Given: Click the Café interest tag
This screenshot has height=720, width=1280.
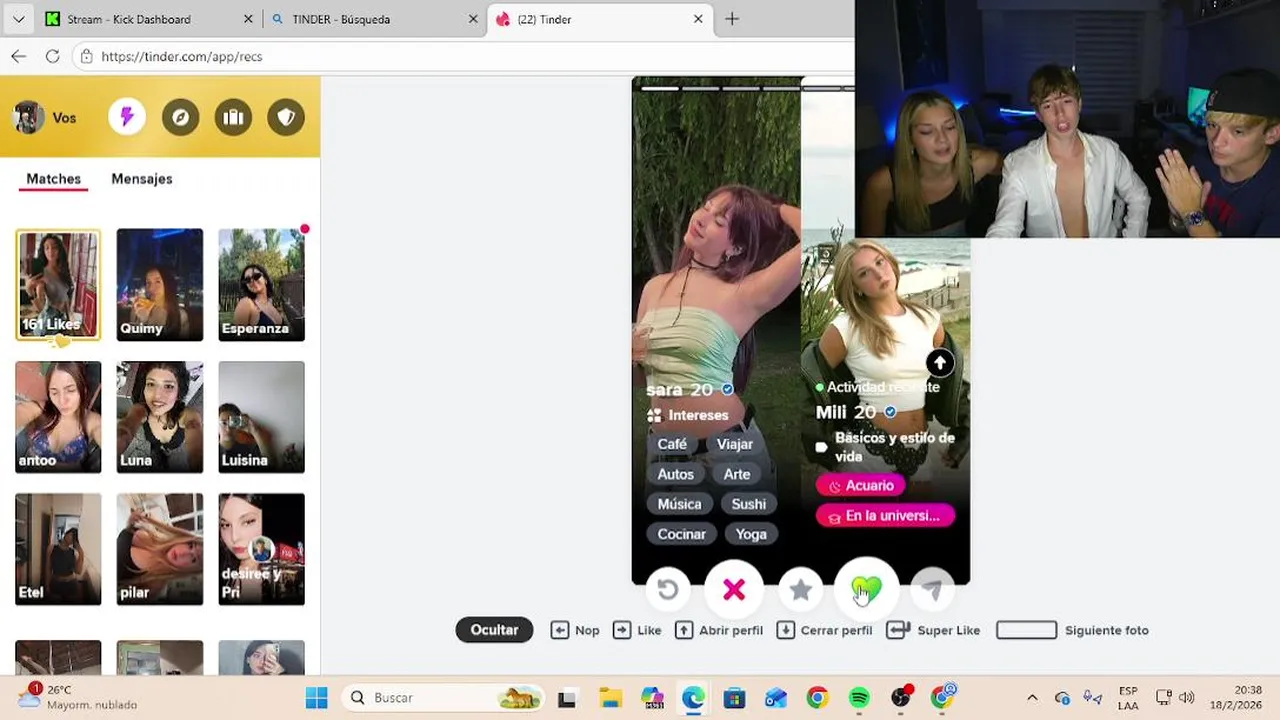Looking at the screenshot, I should tap(672, 444).
